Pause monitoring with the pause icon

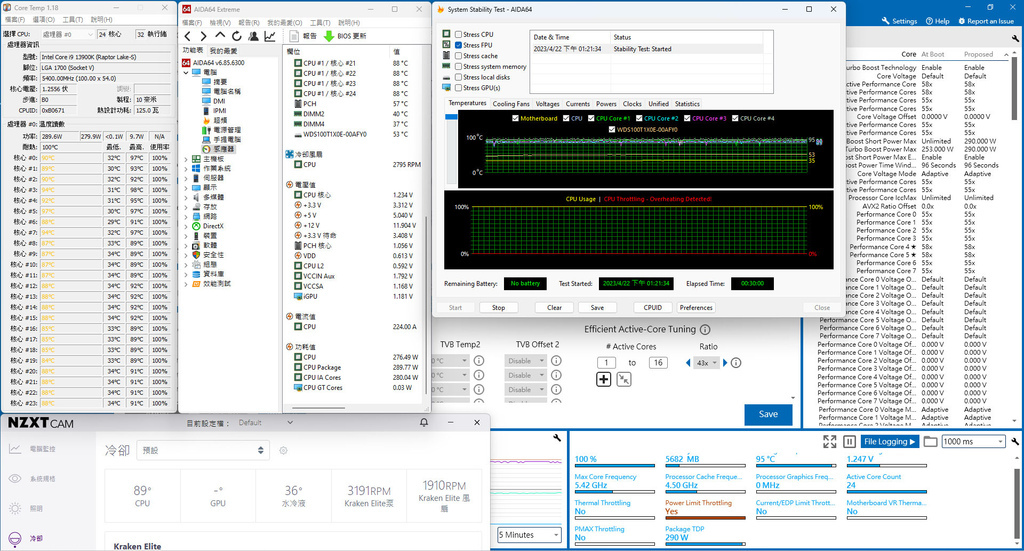pyautogui.click(x=850, y=442)
